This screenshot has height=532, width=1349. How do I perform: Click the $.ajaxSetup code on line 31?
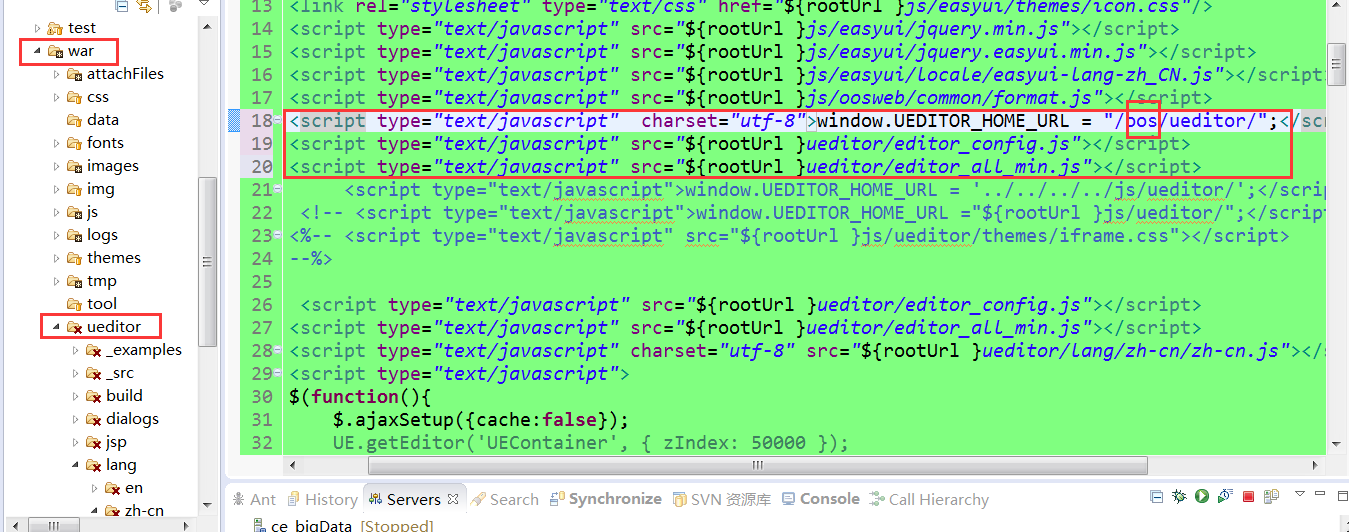(481, 419)
